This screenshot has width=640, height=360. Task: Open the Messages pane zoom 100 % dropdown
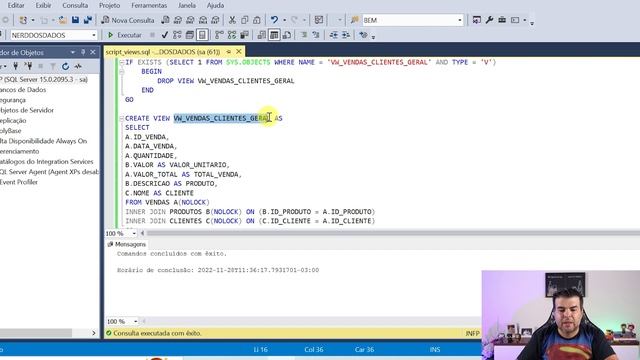pos(135,322)
